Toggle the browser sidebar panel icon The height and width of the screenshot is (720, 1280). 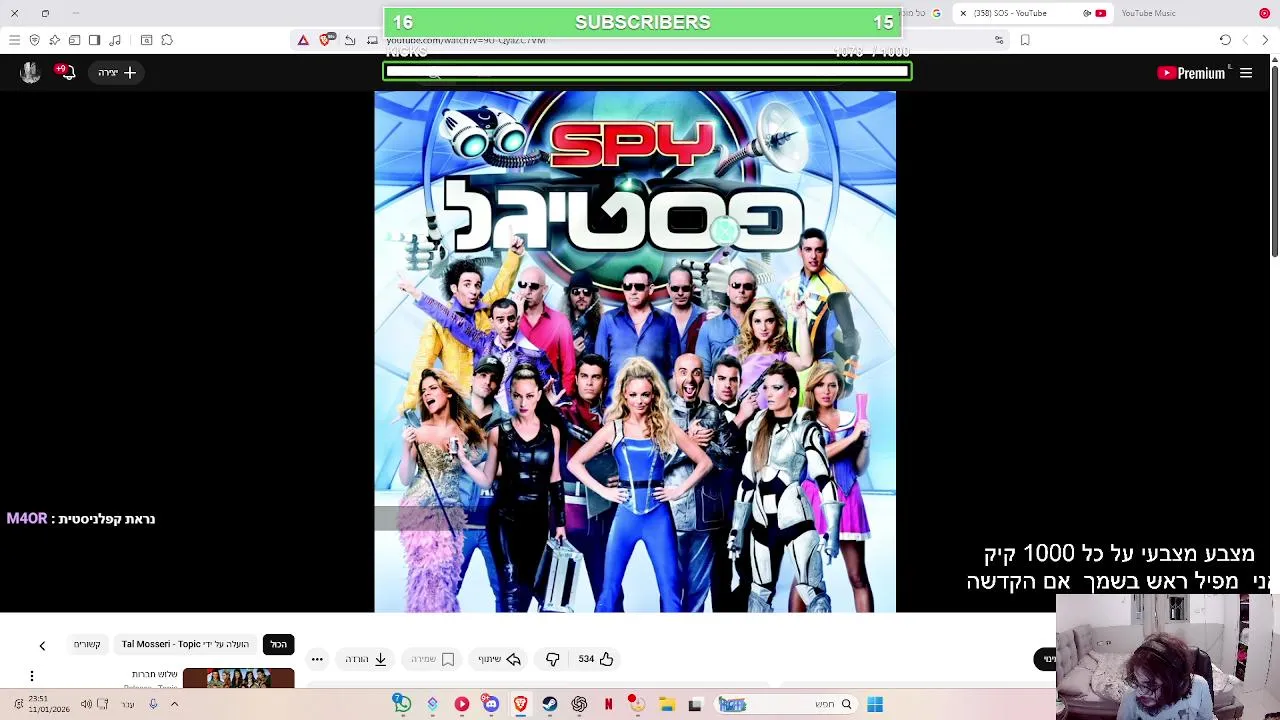94,40
